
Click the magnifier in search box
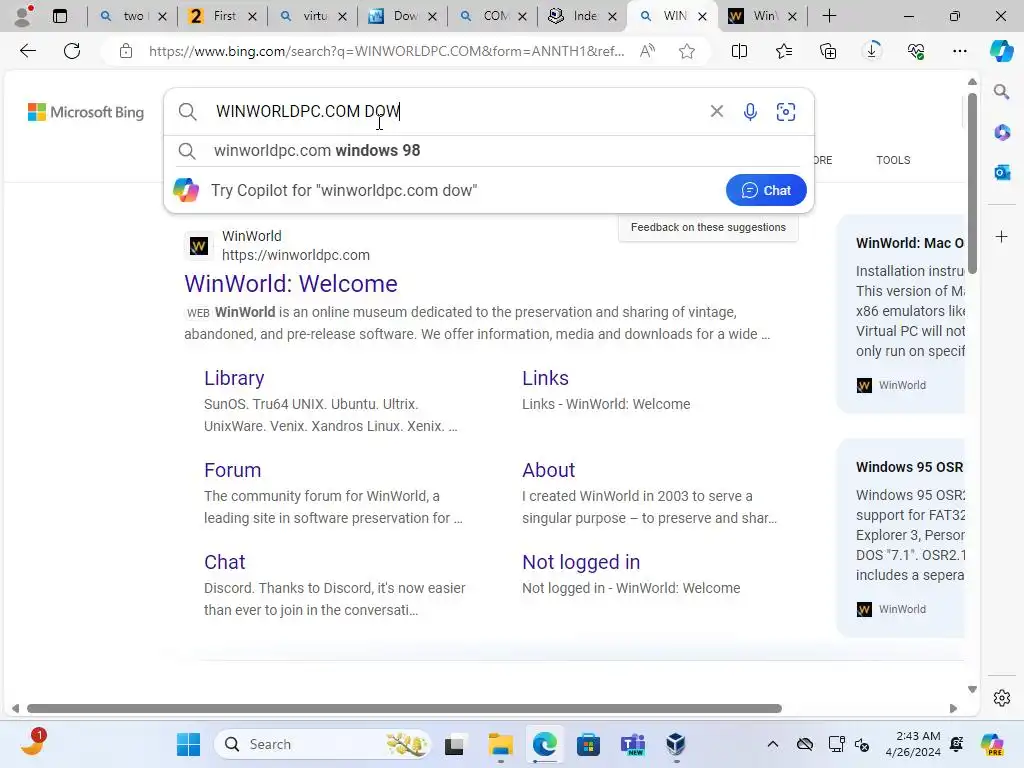(x=187, y=112)
